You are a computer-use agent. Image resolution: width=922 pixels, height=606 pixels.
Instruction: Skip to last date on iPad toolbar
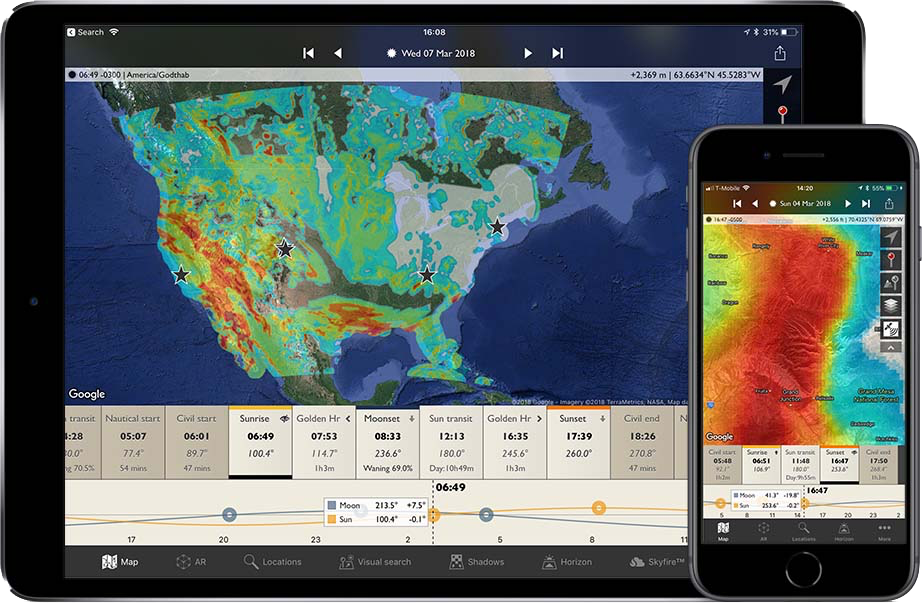pyautogui.click(x=557, y=53)
